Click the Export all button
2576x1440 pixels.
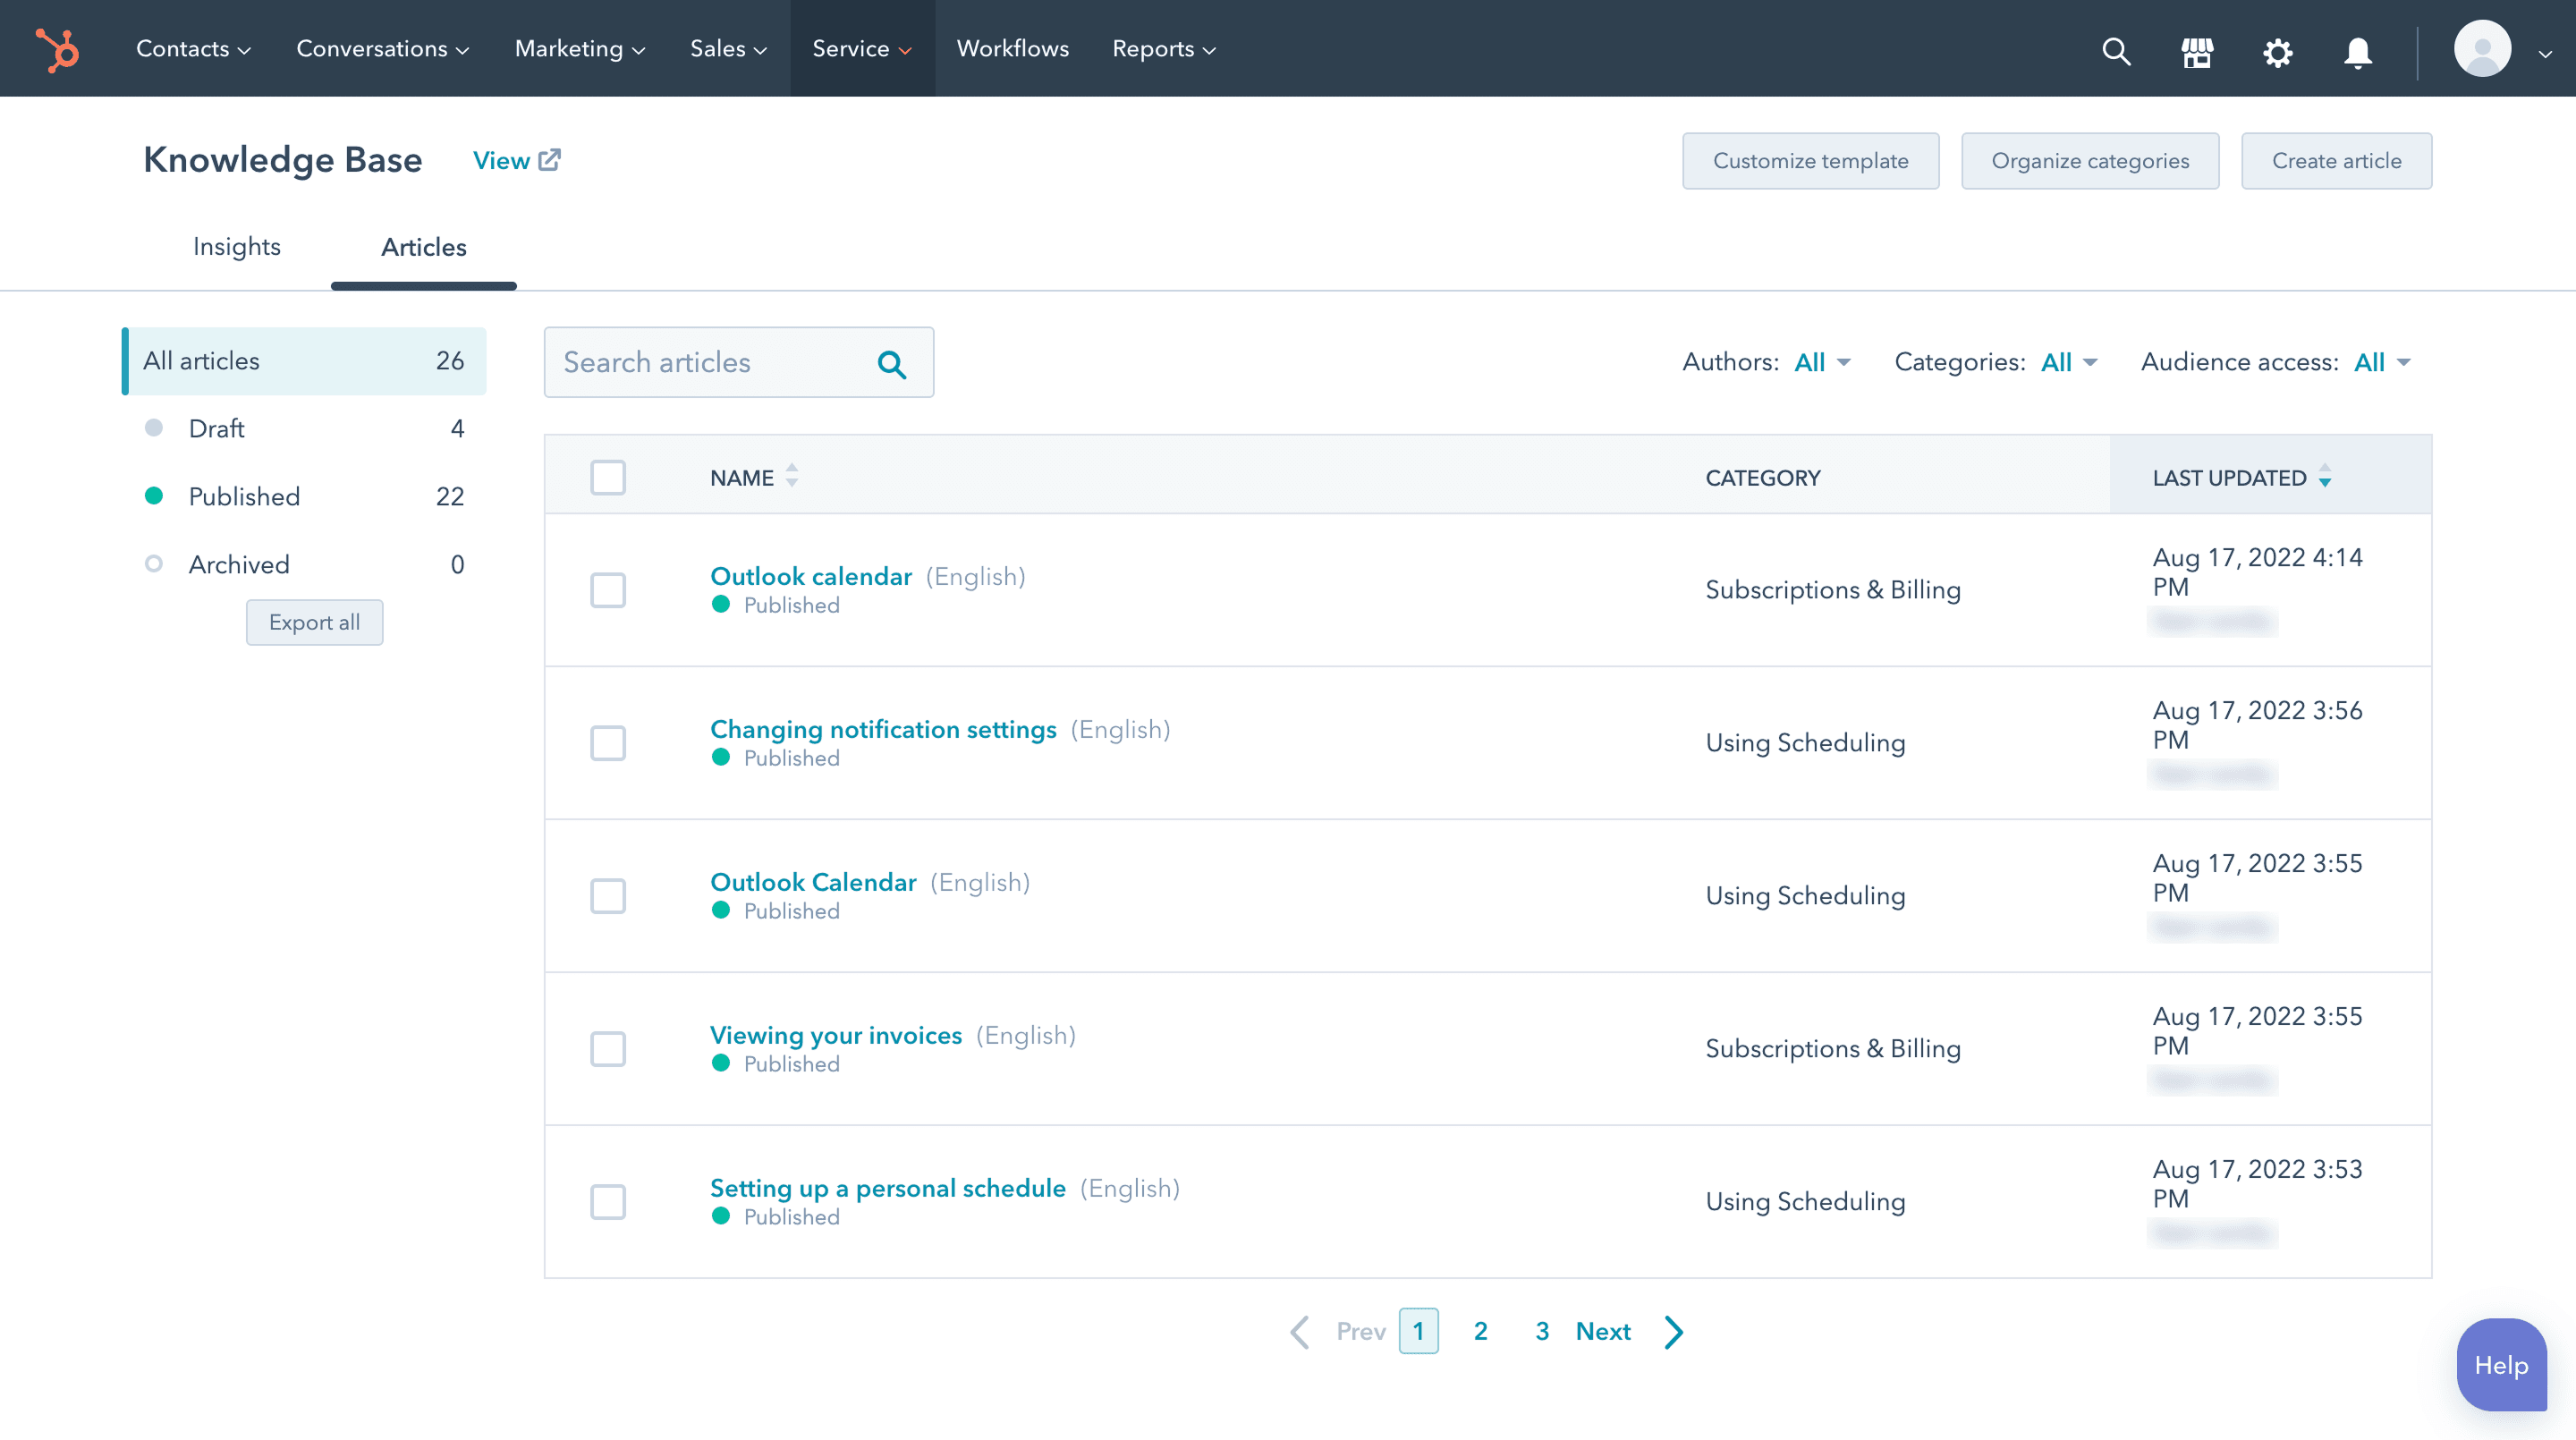pyautogui.click(x=314, y=622)
